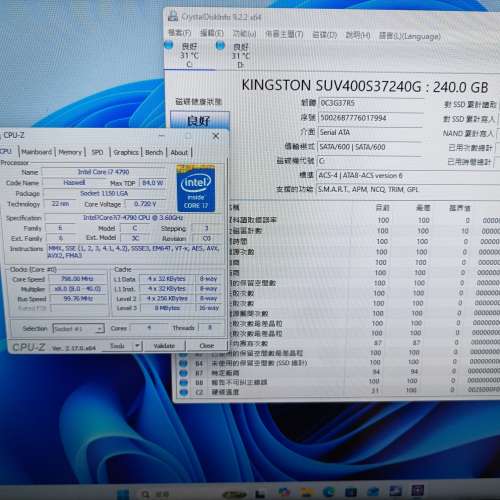
Task: Click the Tools button in CPU-Z
Action: click(117, 346)
